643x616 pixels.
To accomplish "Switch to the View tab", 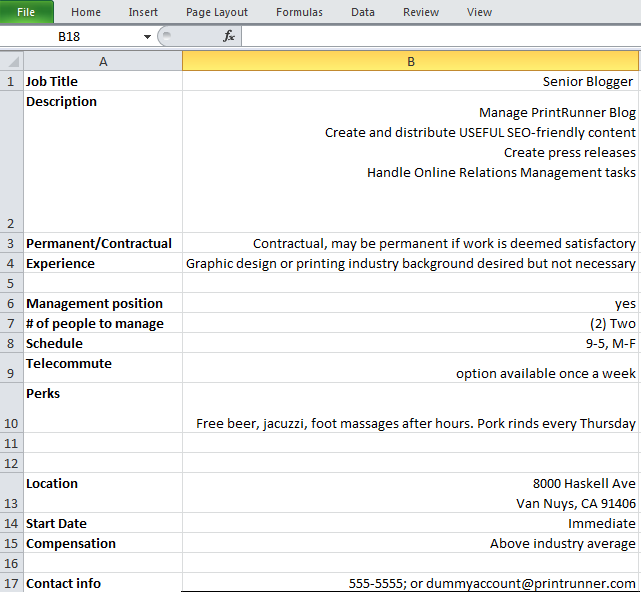I will point(479,12).
